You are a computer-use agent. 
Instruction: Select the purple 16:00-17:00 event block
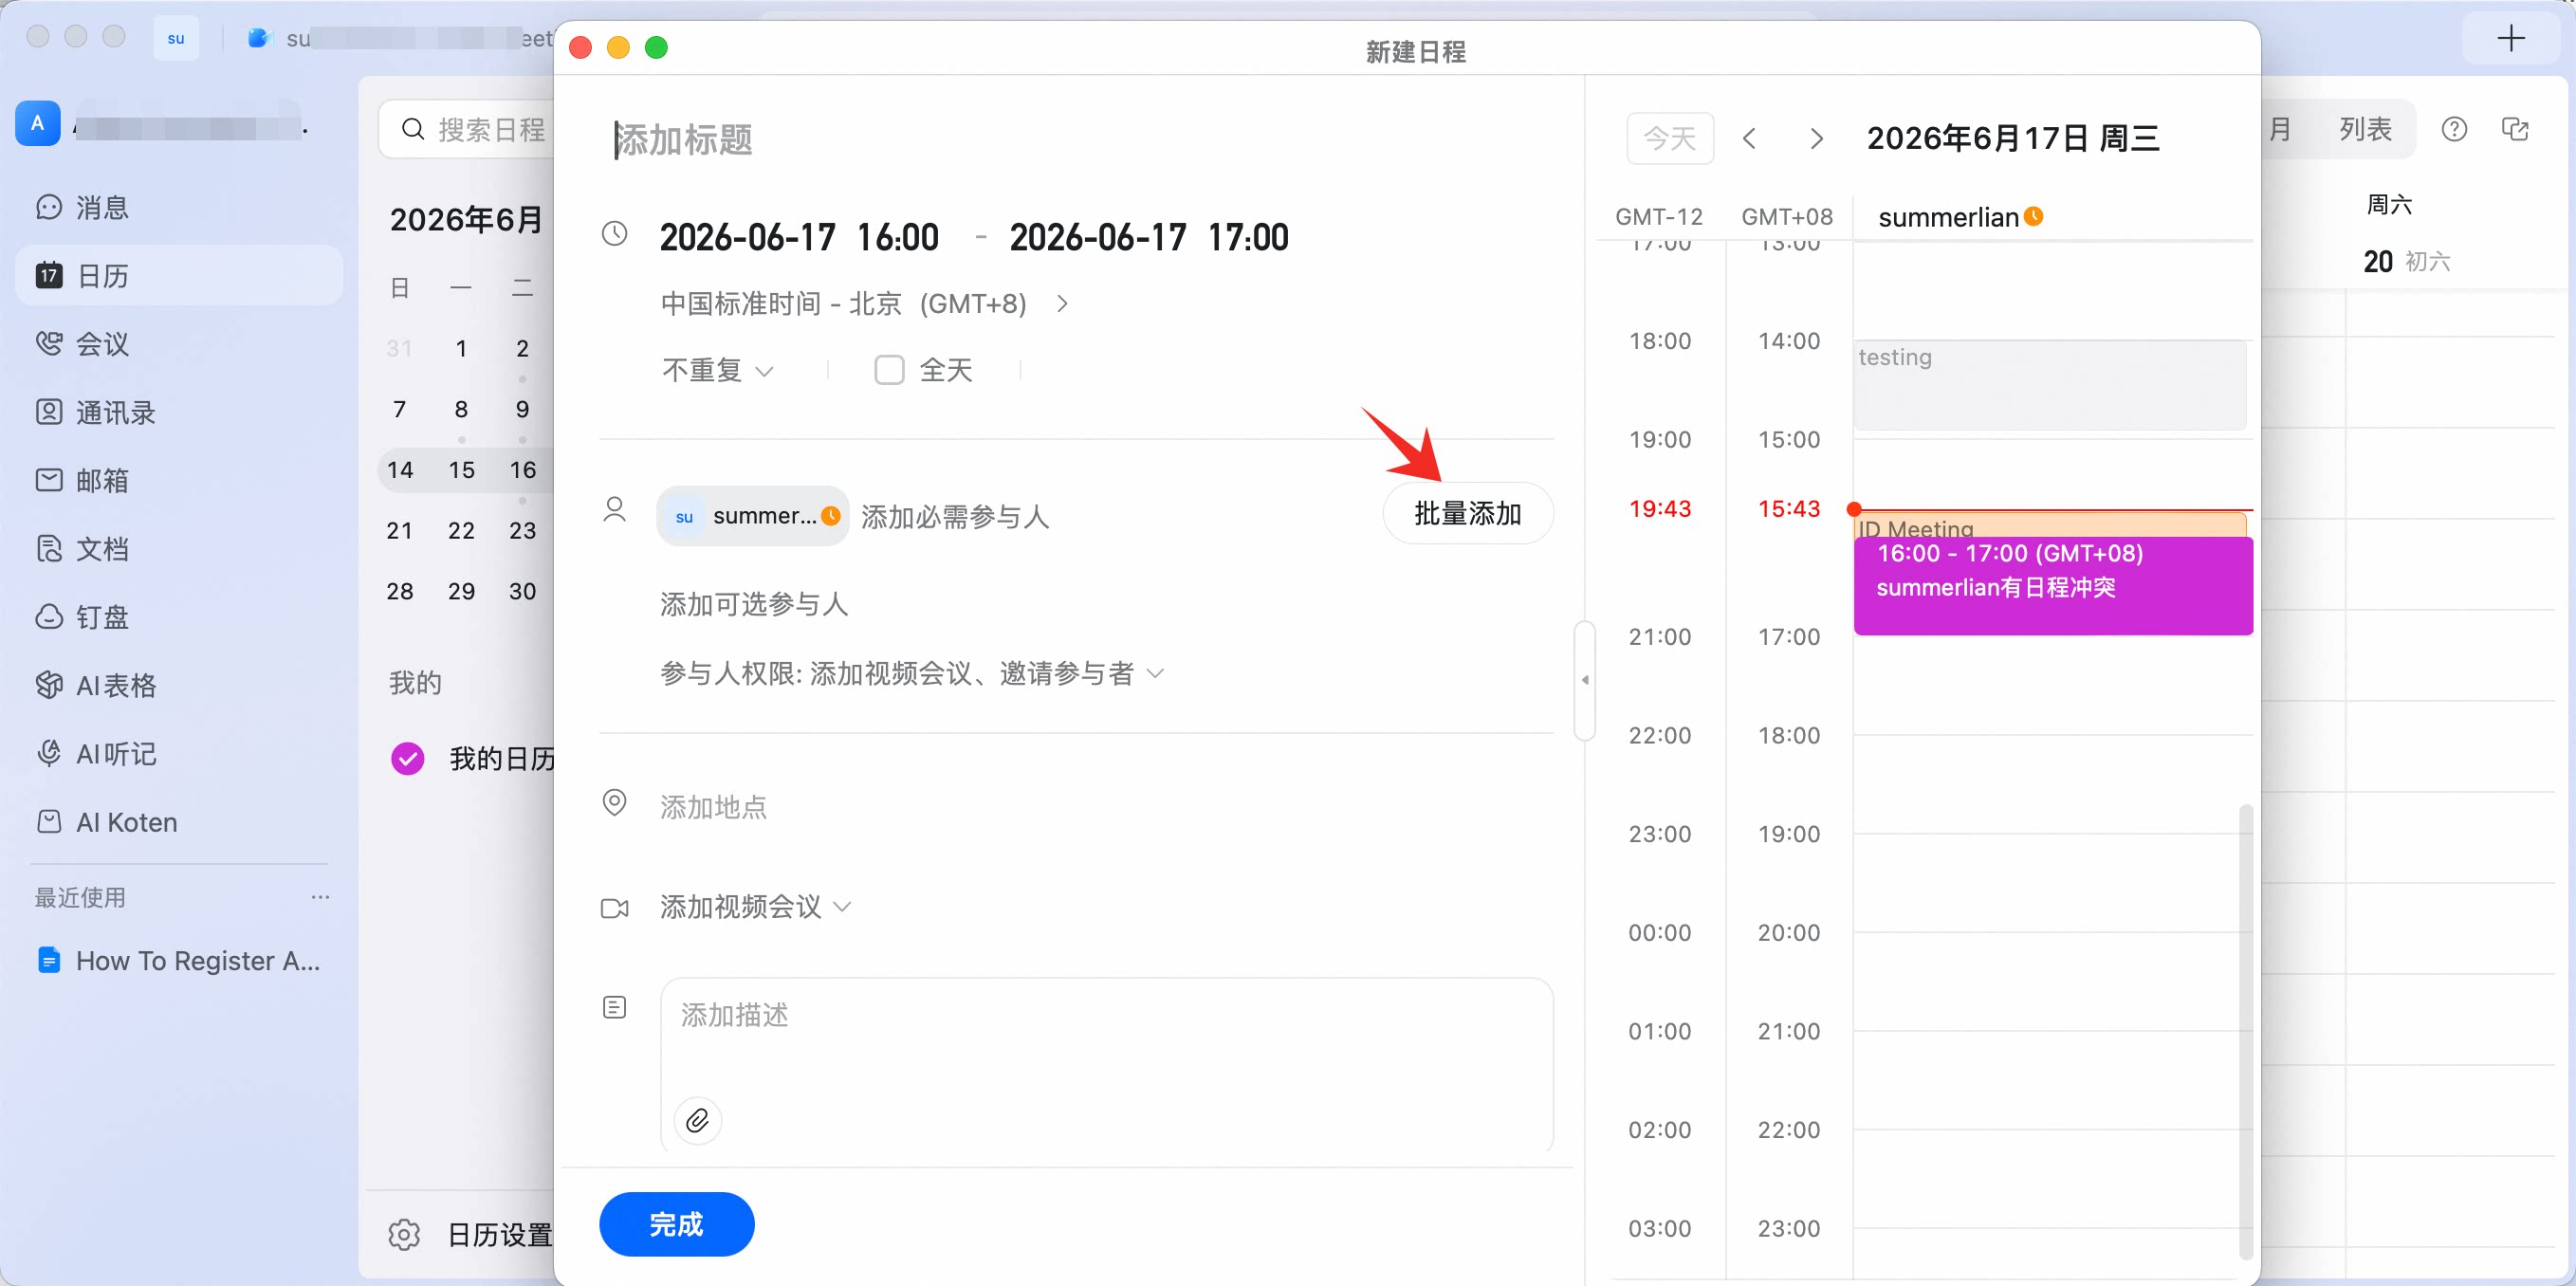pyautogui.click(x=2053, y=586)
